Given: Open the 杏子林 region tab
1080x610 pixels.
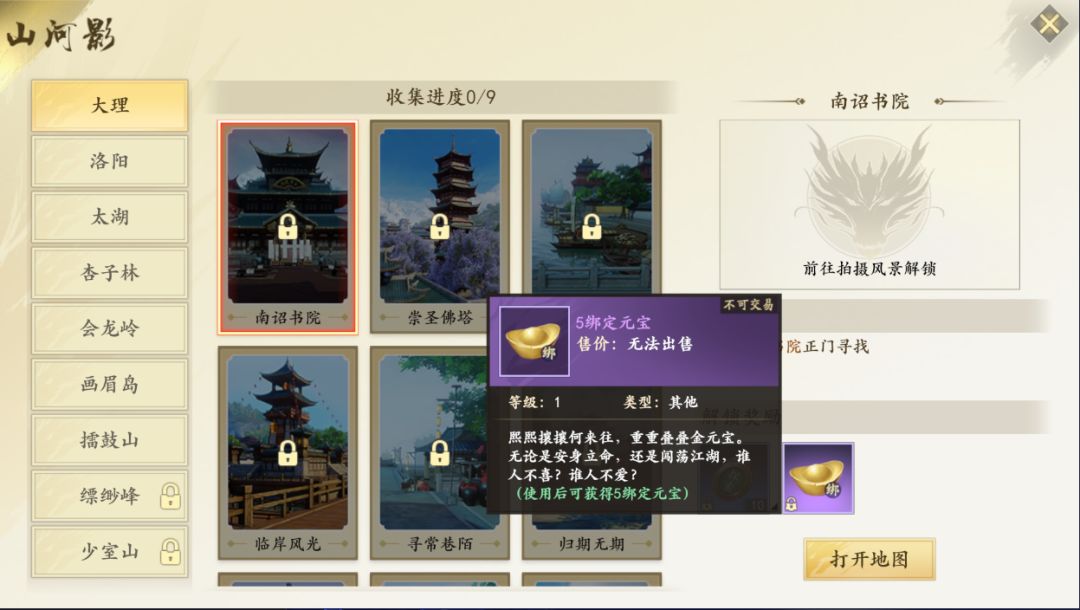Looking at the screenshot, I should pyautogui.click(x=110, y=273).
